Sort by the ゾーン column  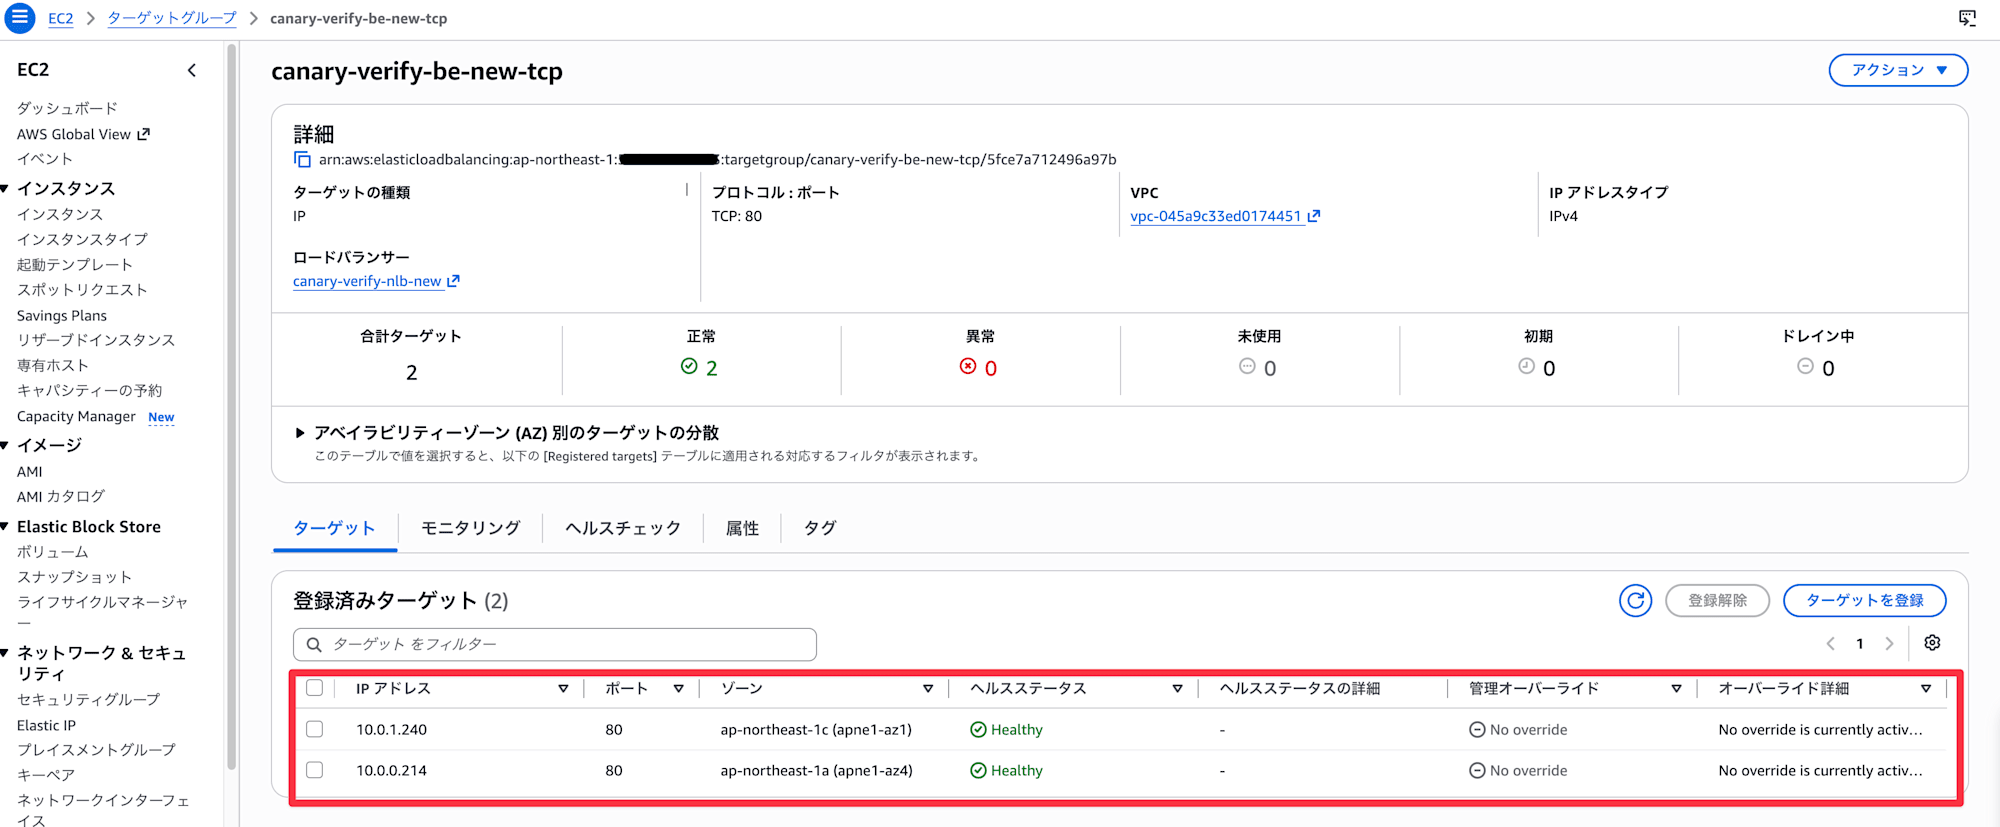928,689
